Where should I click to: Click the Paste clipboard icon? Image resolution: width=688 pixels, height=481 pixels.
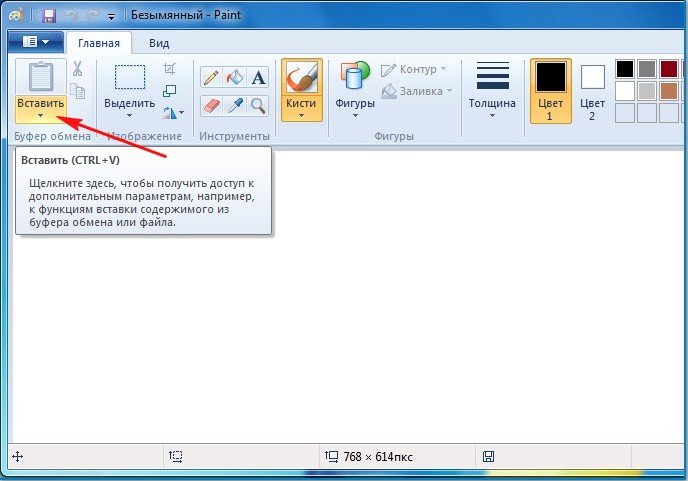(x=41, y=77)
